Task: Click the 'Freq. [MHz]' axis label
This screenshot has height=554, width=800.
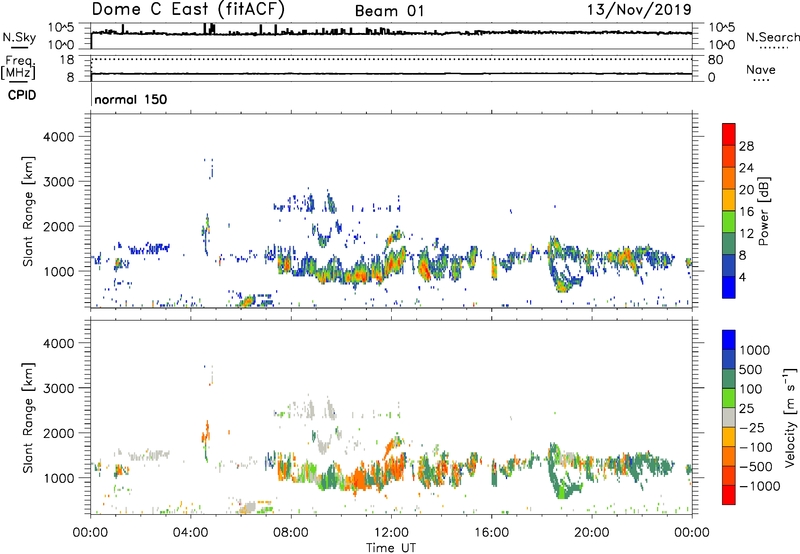Action: click(18, 67)
